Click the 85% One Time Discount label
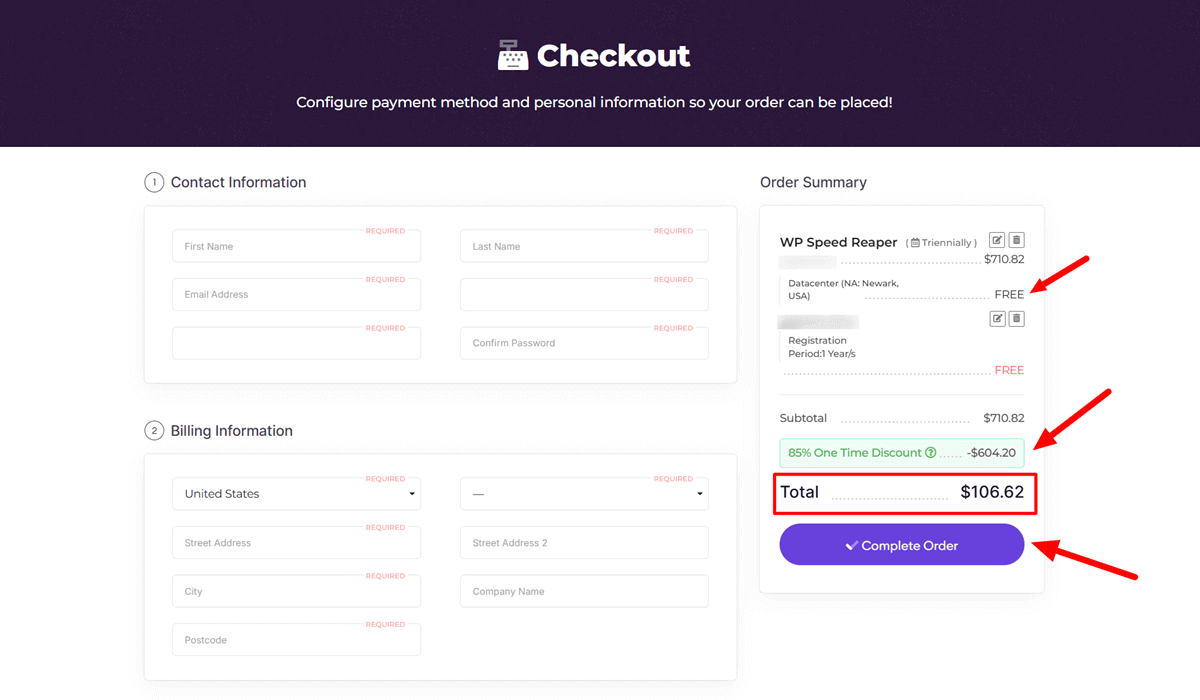 point(854,453)
